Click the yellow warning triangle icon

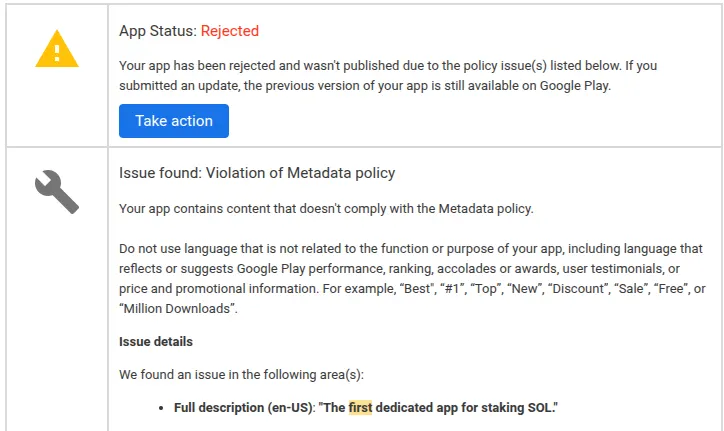click(56, 49)
